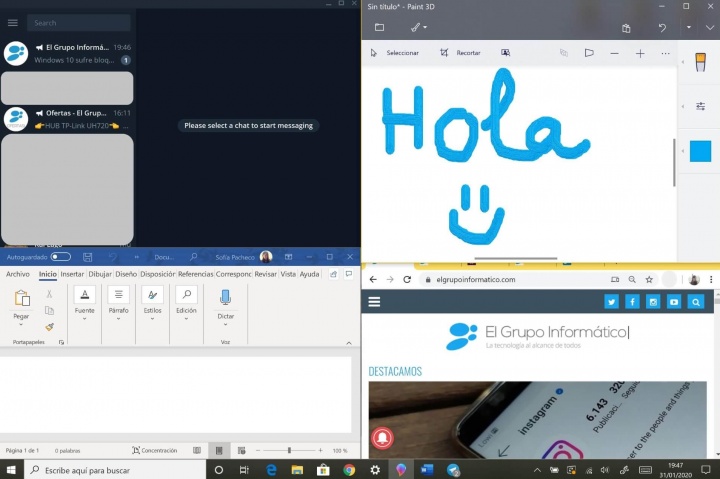This screenshot has height=479, width=720.
Task: Reload page in Chrome
Action: pos(407,279)
